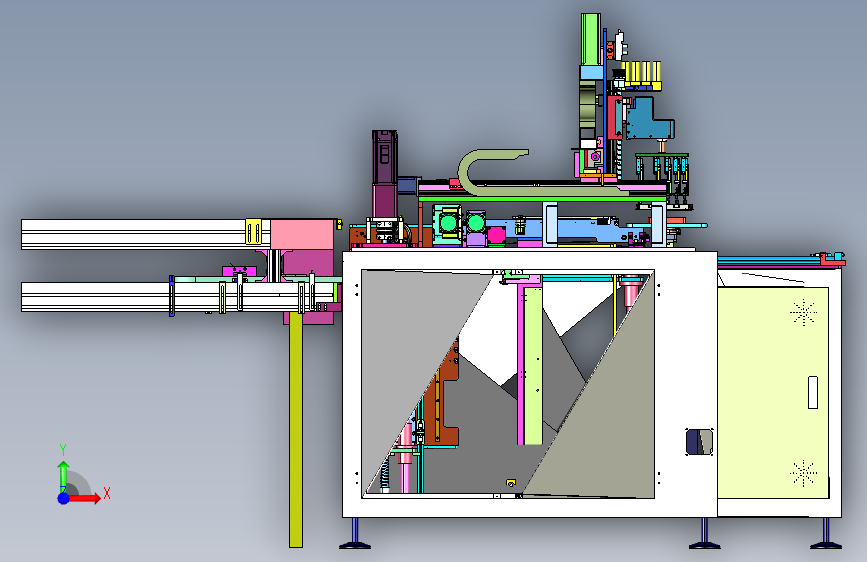867x562 pixels.
Task: Select the magenta square block beside the green gearboxes
Action: pos(496,235)
